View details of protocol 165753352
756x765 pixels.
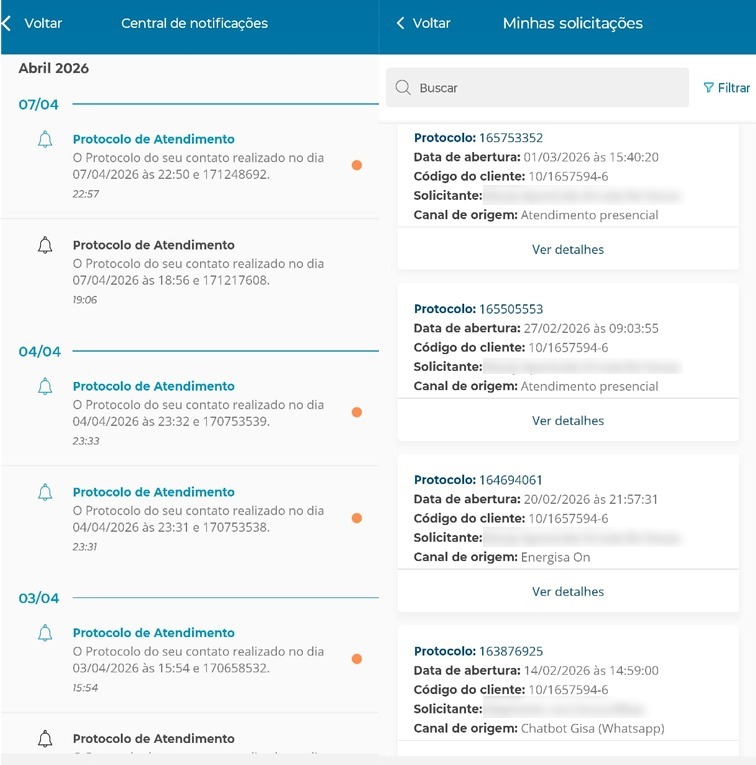click(x=567, y=249)
